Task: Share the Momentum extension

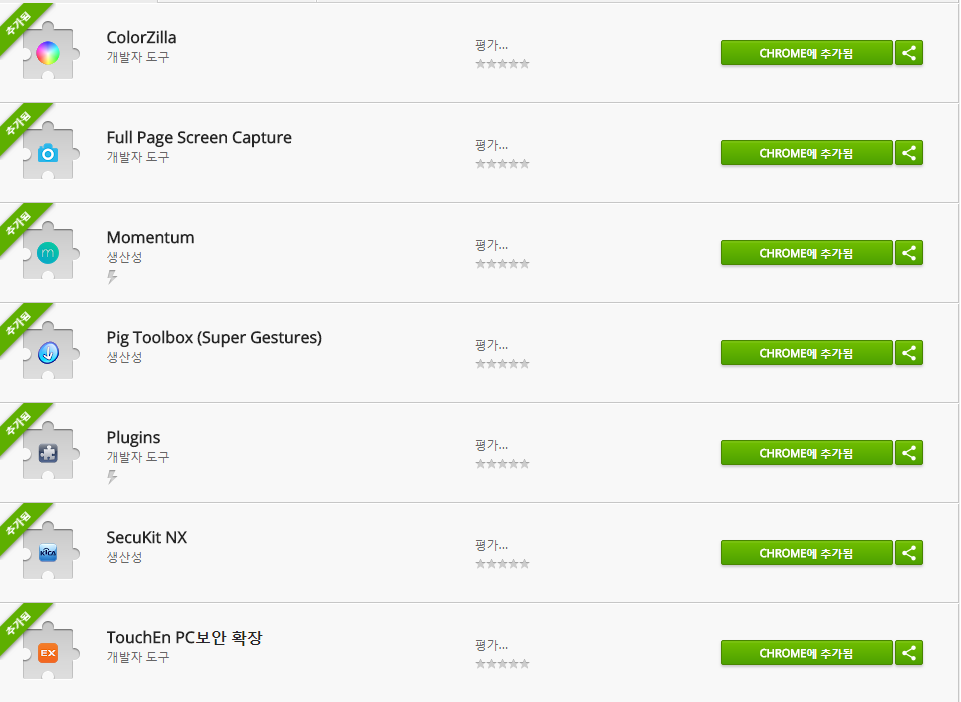Action: click(908, 253)
